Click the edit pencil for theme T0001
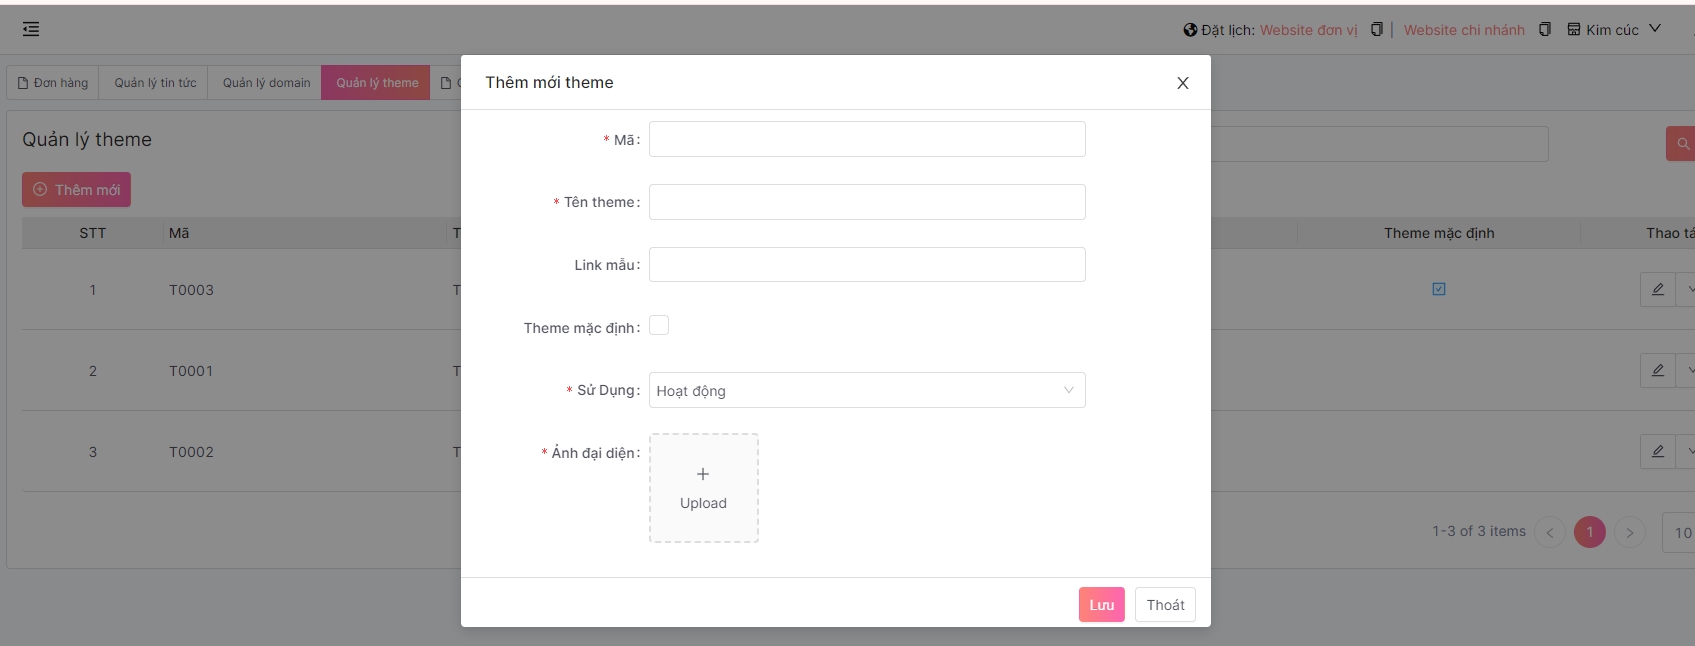1695x646 pixels. tap(1657, 371)
